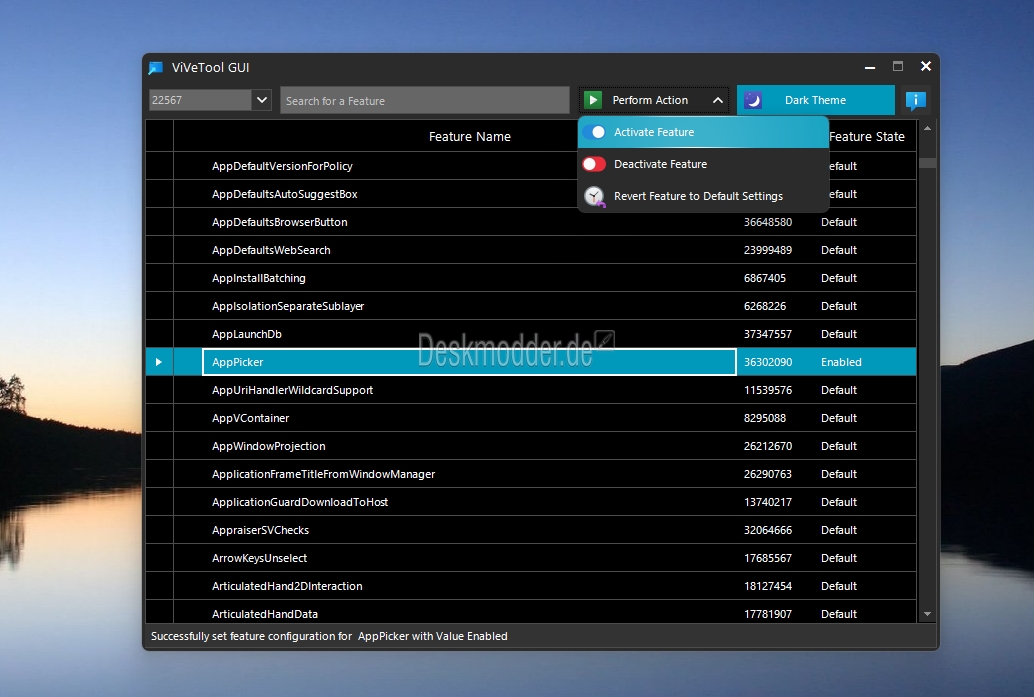Click feature ID 6268226
The image size is (1034, 697).
tap(765, 306)
